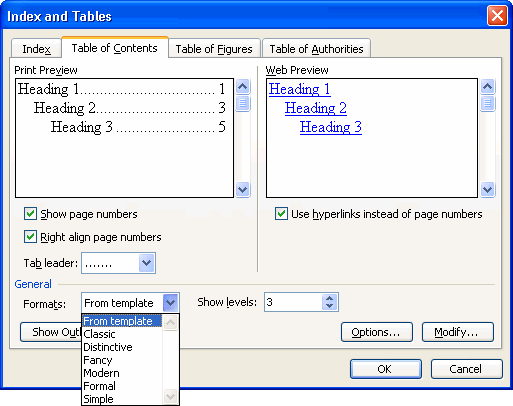Close the Index and Tables dialog
513x406 pixels.
tap(497, 16)
